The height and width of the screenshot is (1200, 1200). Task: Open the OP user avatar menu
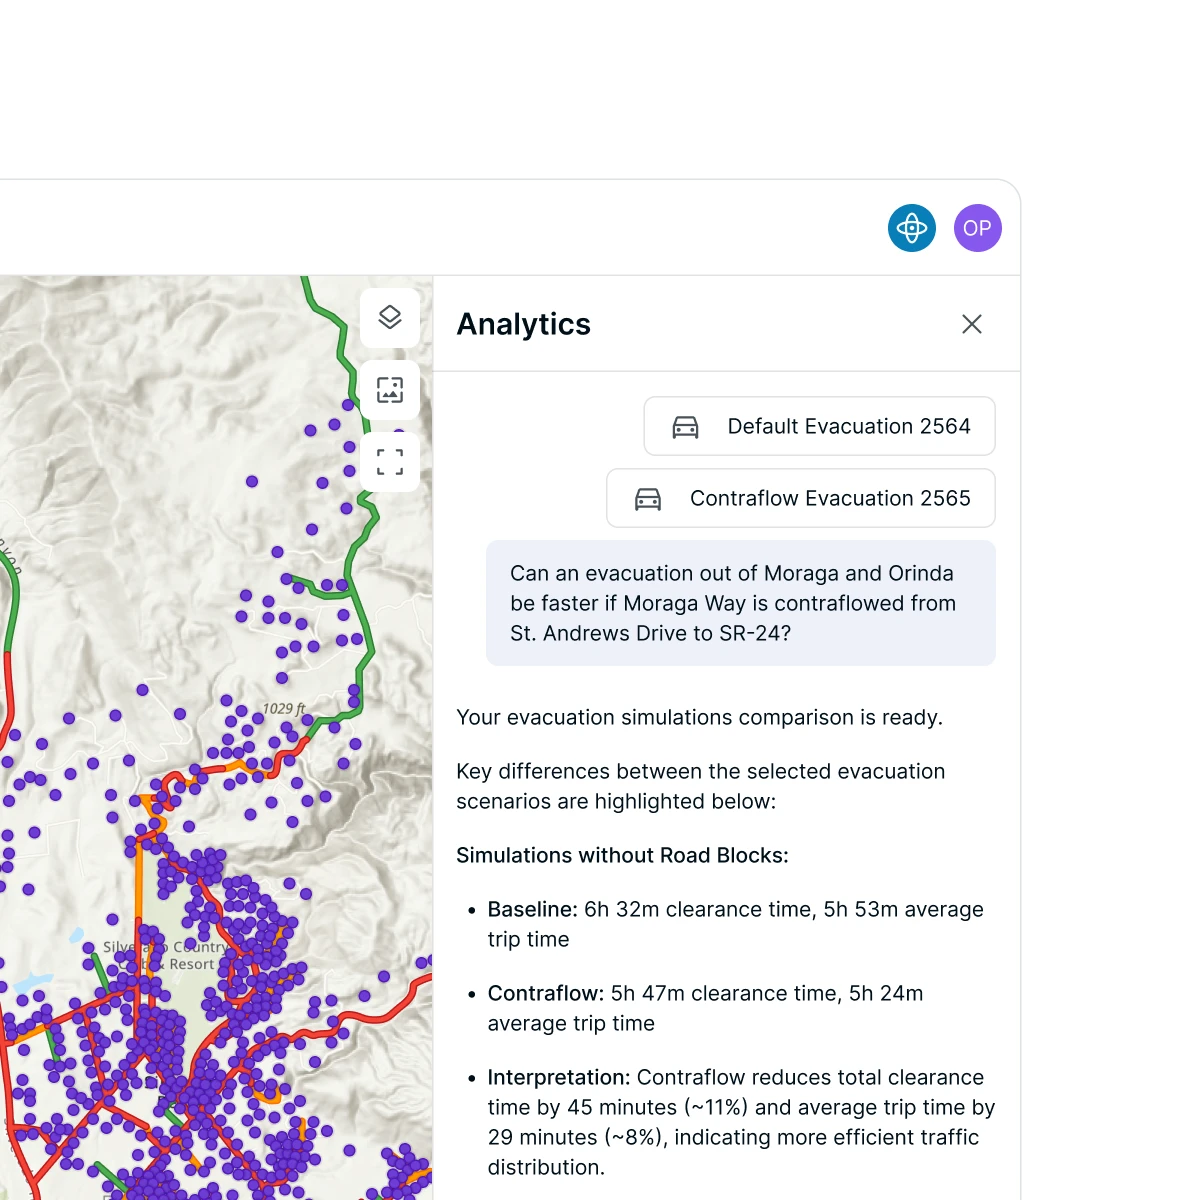click(x=977, y=227)
